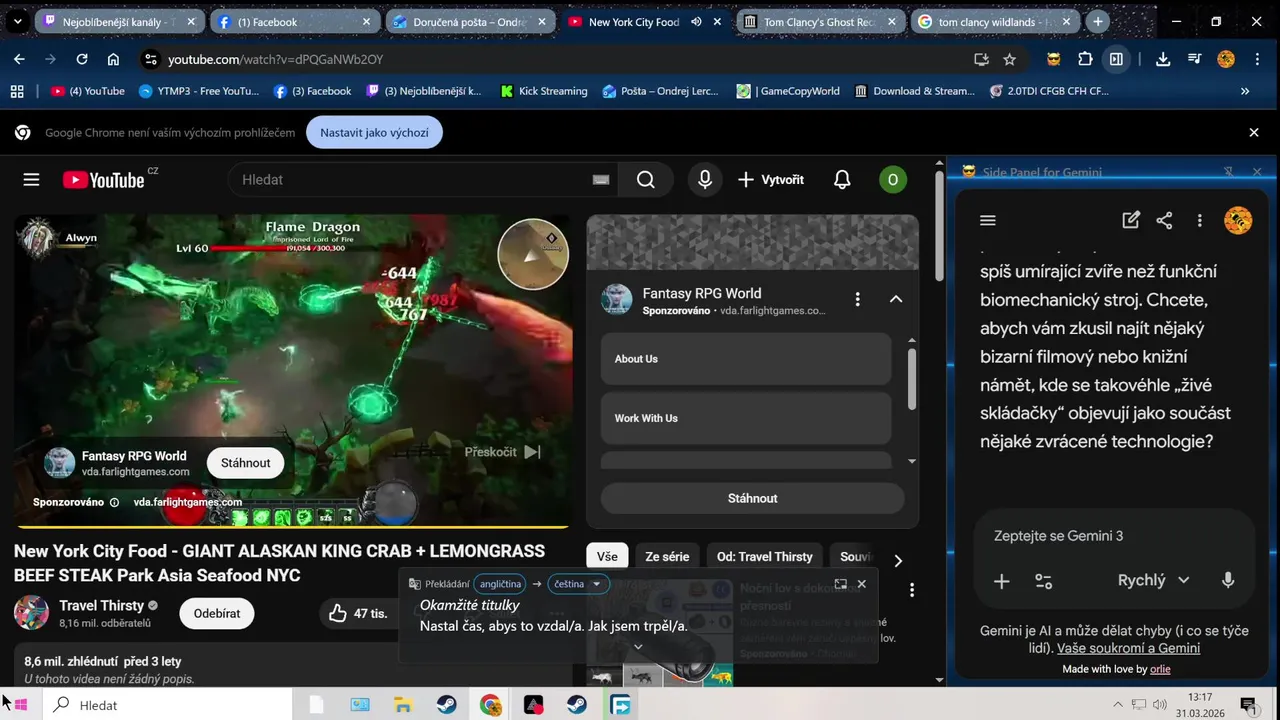Subscribe using the Odebírat button
1280x720 pixels.
pyautogui.click(x=217, y=613)
